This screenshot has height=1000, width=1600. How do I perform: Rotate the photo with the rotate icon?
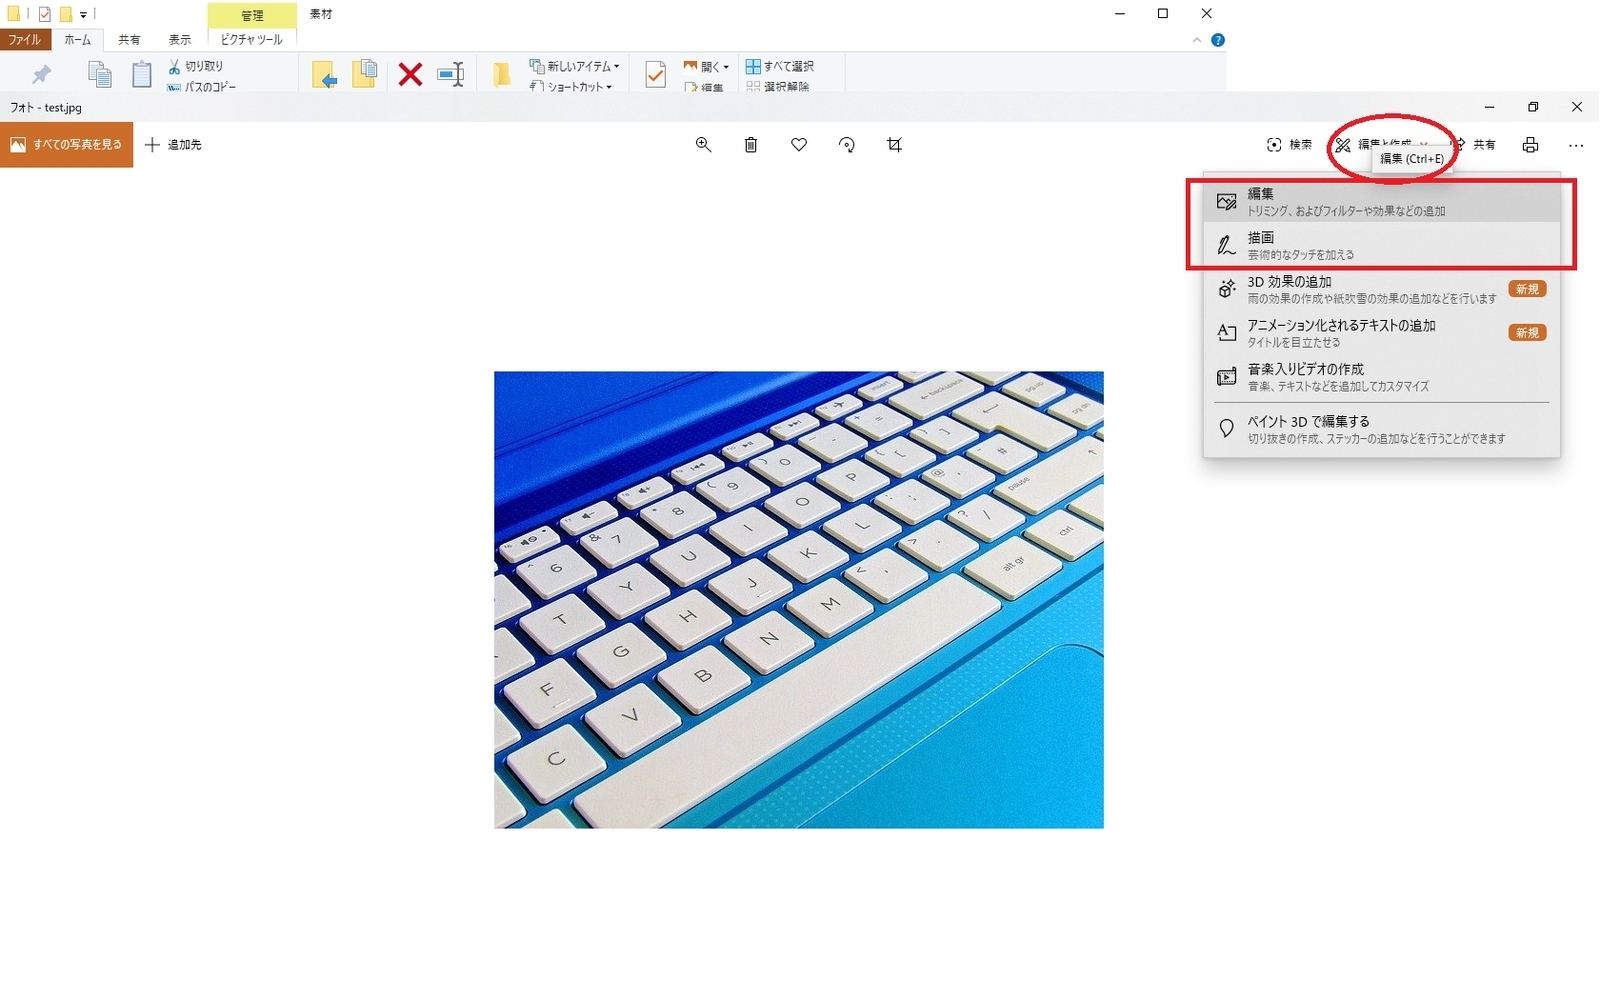[847, 145]
